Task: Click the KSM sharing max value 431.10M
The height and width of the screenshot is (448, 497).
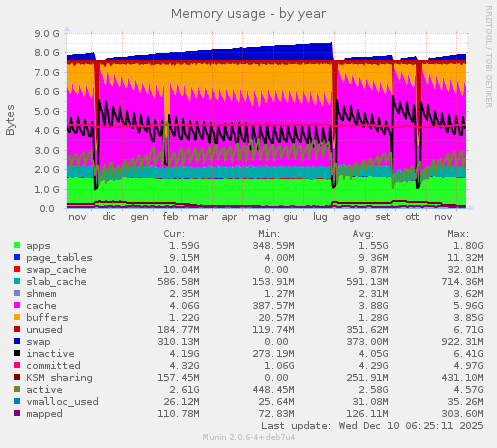Action: coord(462,378)
